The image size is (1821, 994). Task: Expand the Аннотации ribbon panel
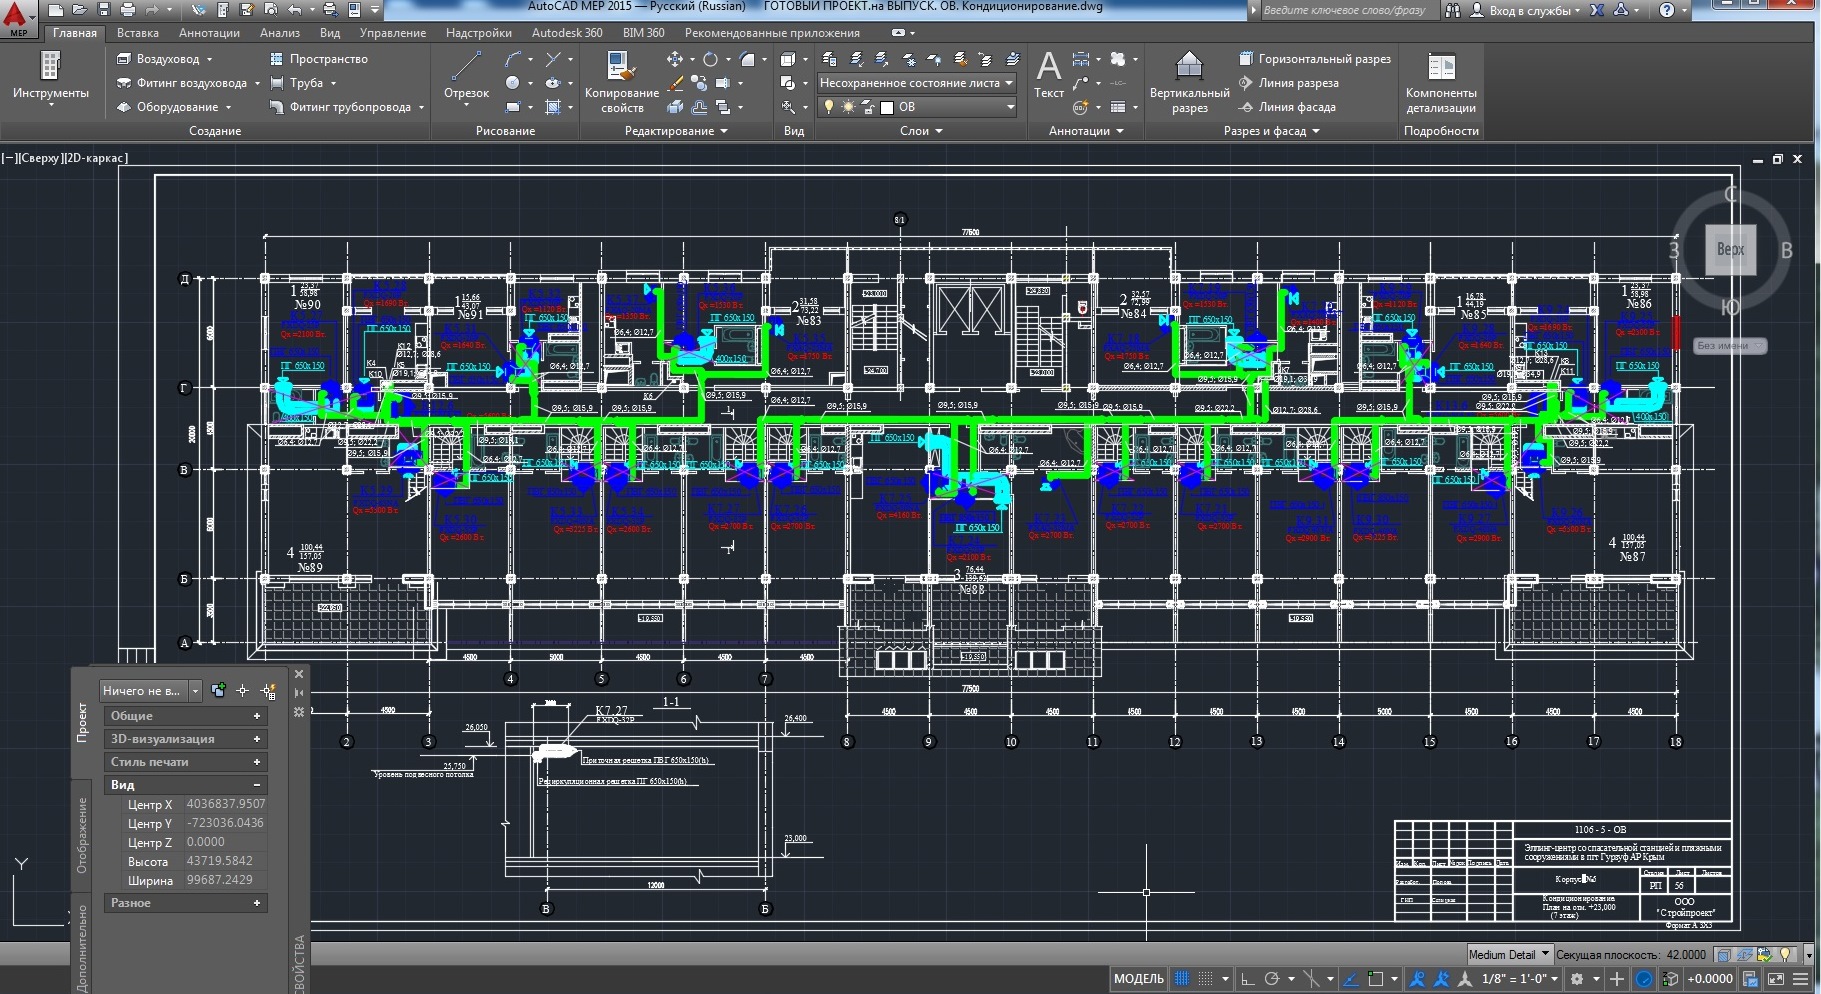(1086, 131)
